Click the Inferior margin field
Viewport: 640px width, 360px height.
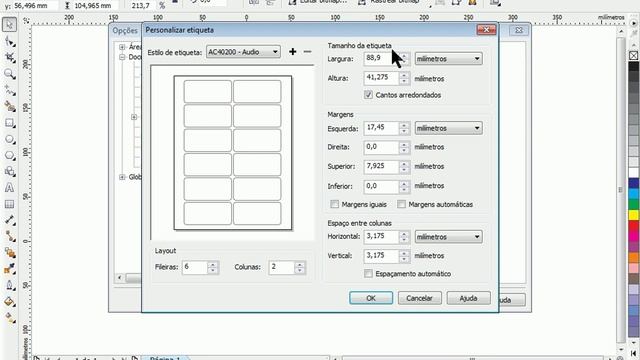tap(381, 186)
